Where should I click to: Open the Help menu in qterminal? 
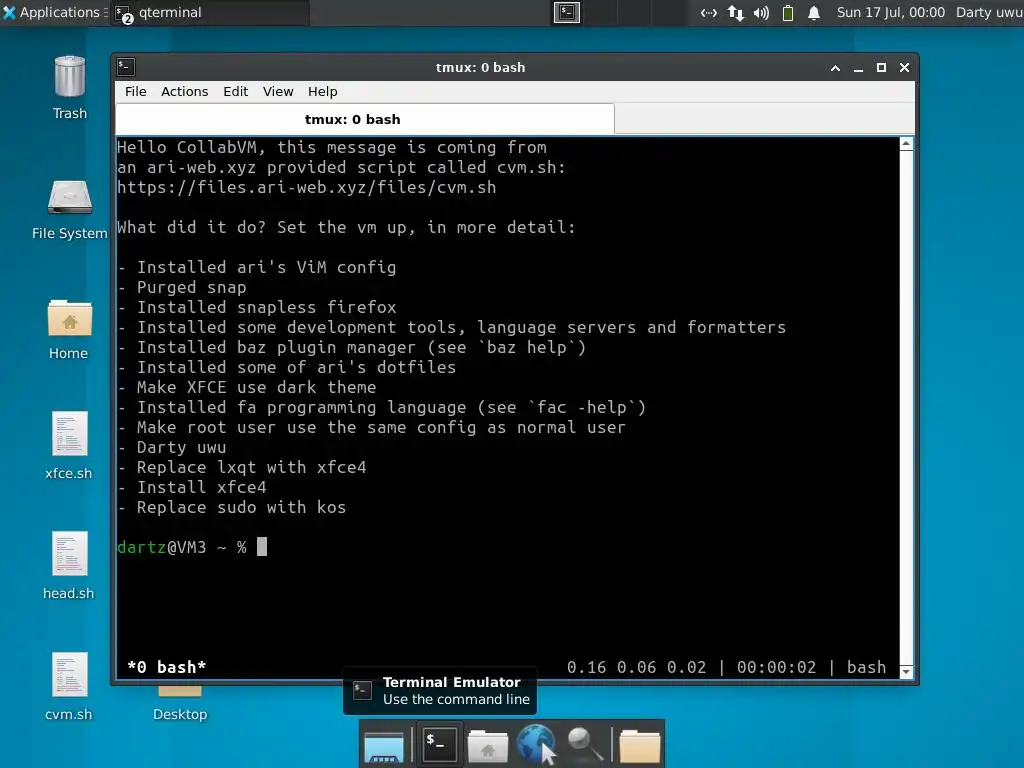(x=323, y=91)
